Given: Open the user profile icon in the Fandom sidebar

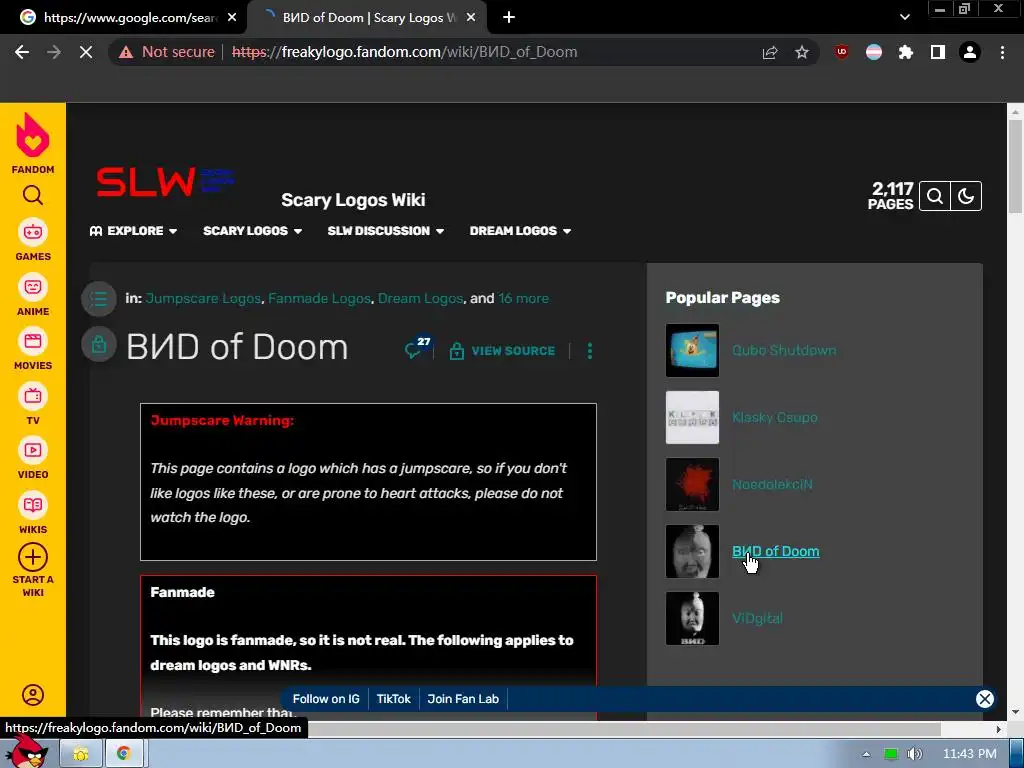Looking at the screenshot, I should [33, 695].
